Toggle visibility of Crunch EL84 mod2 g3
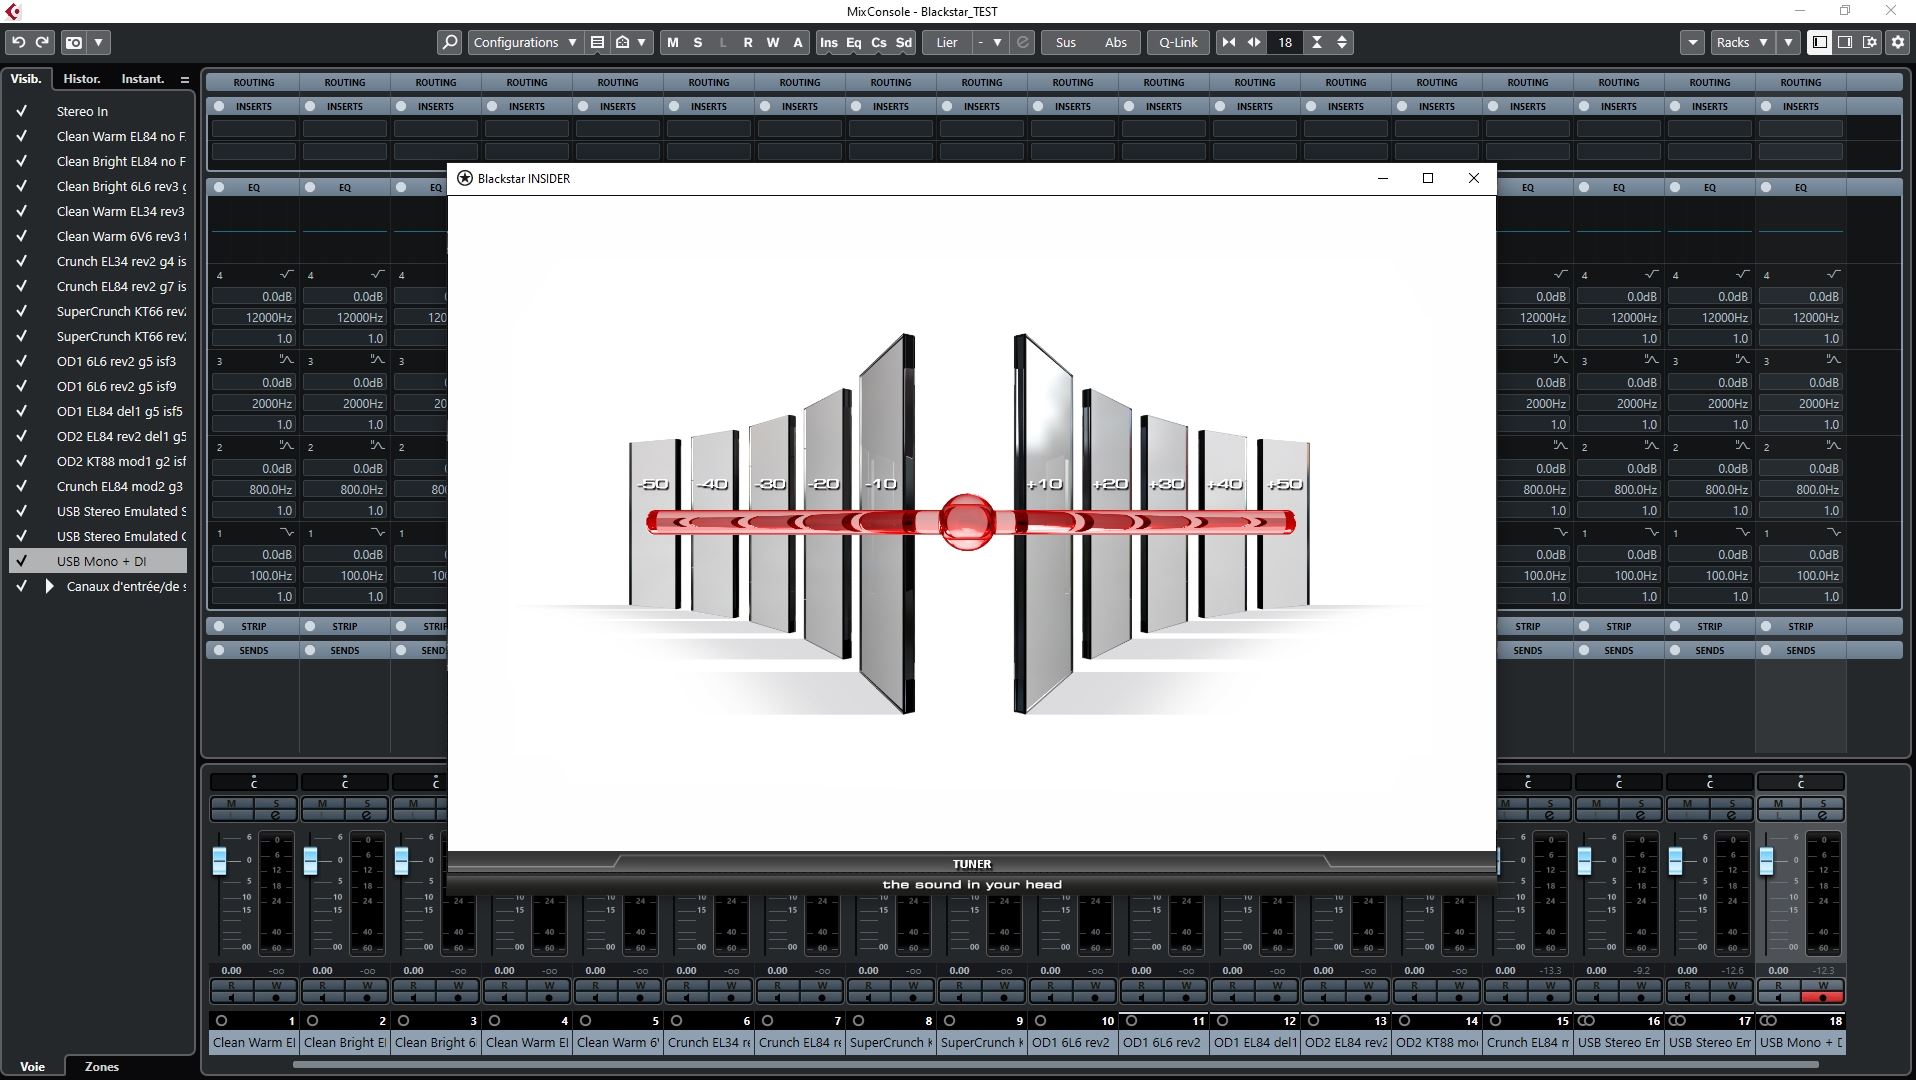Screen dimensions: 1916x1080 [x=21, y=486]
